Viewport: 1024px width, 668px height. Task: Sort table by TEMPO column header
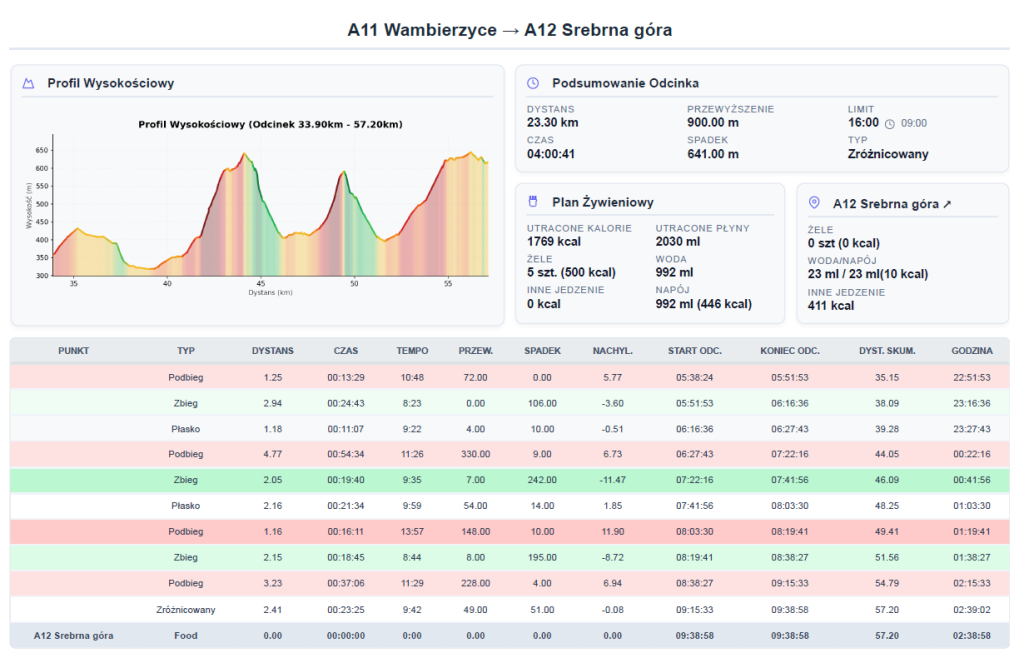click(412, 351)
